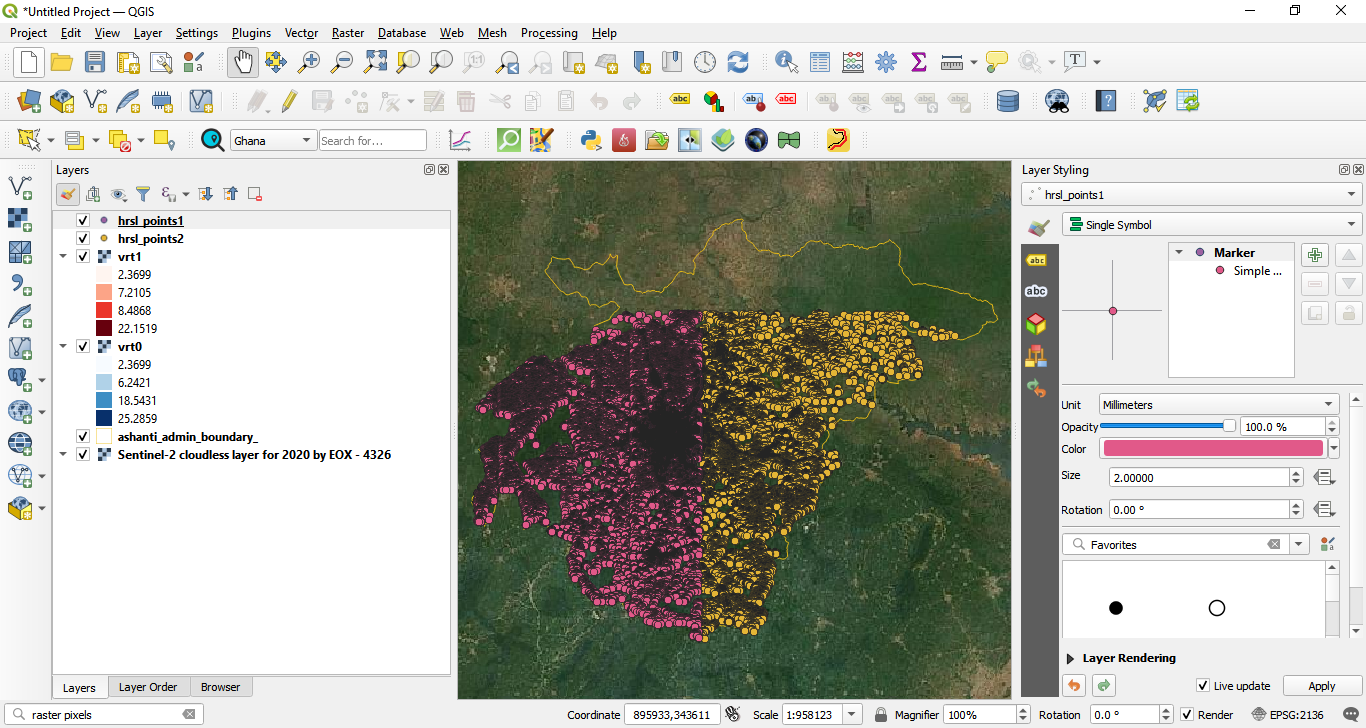Viewport: 1366px width, 728px height.
Task: Toggle the Render checkbox in status bar
Action: coord(1187,715)
